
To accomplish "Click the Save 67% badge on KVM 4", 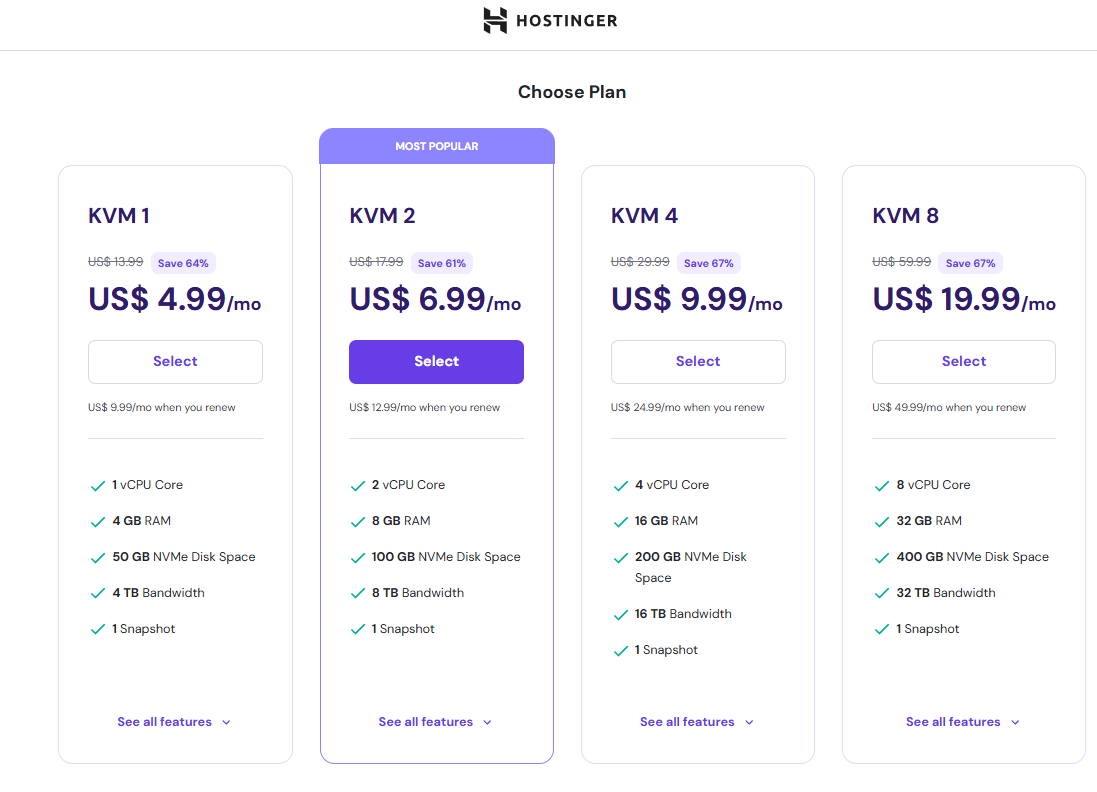I will 709,263.
